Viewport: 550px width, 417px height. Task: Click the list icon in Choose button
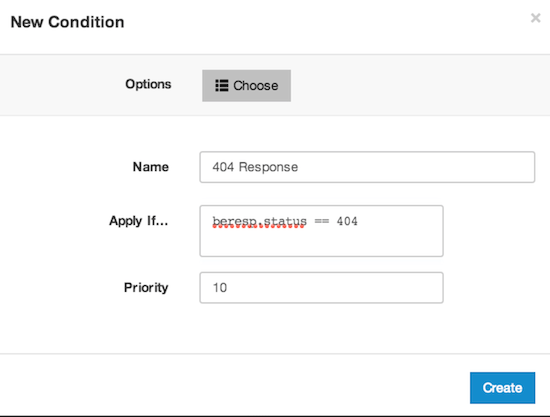[x=222, y=86]
